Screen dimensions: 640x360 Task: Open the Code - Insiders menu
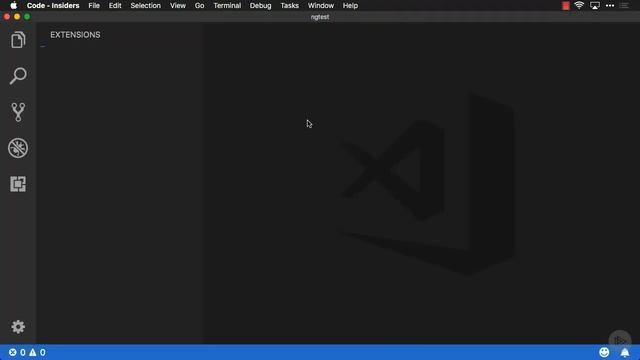53,5
